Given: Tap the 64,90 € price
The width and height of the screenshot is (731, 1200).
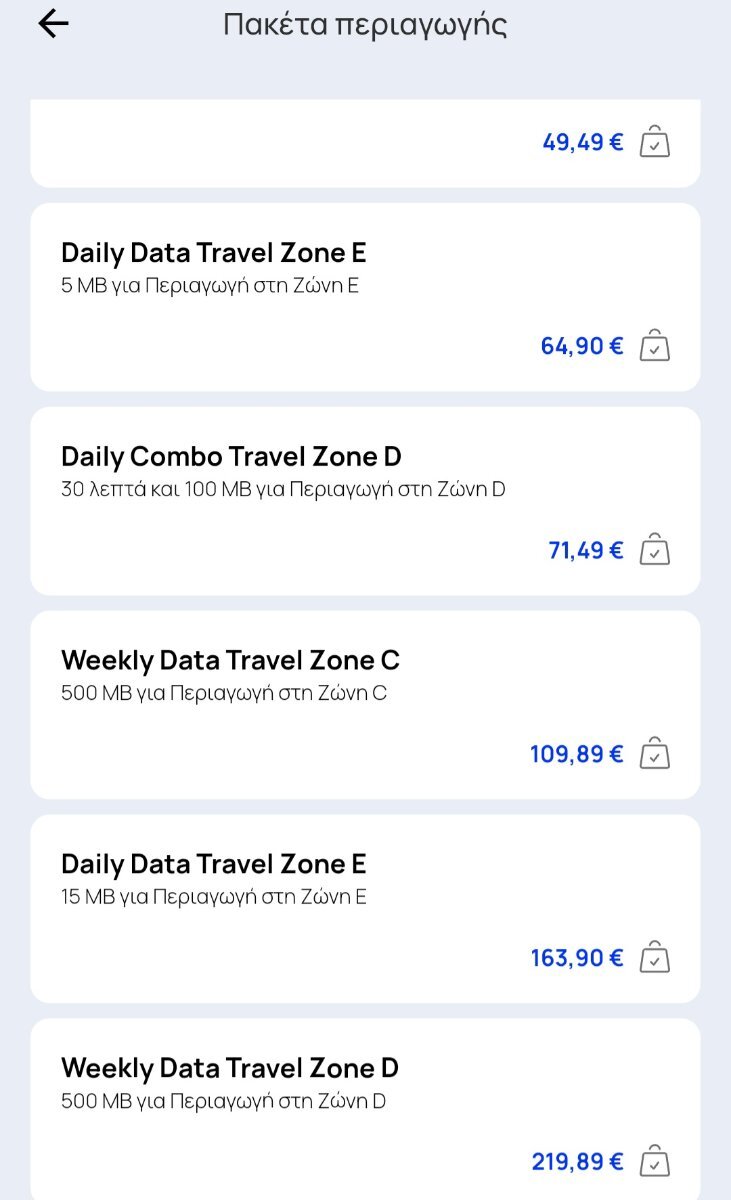Looking at the screenshot, I should tap(581, 346).
